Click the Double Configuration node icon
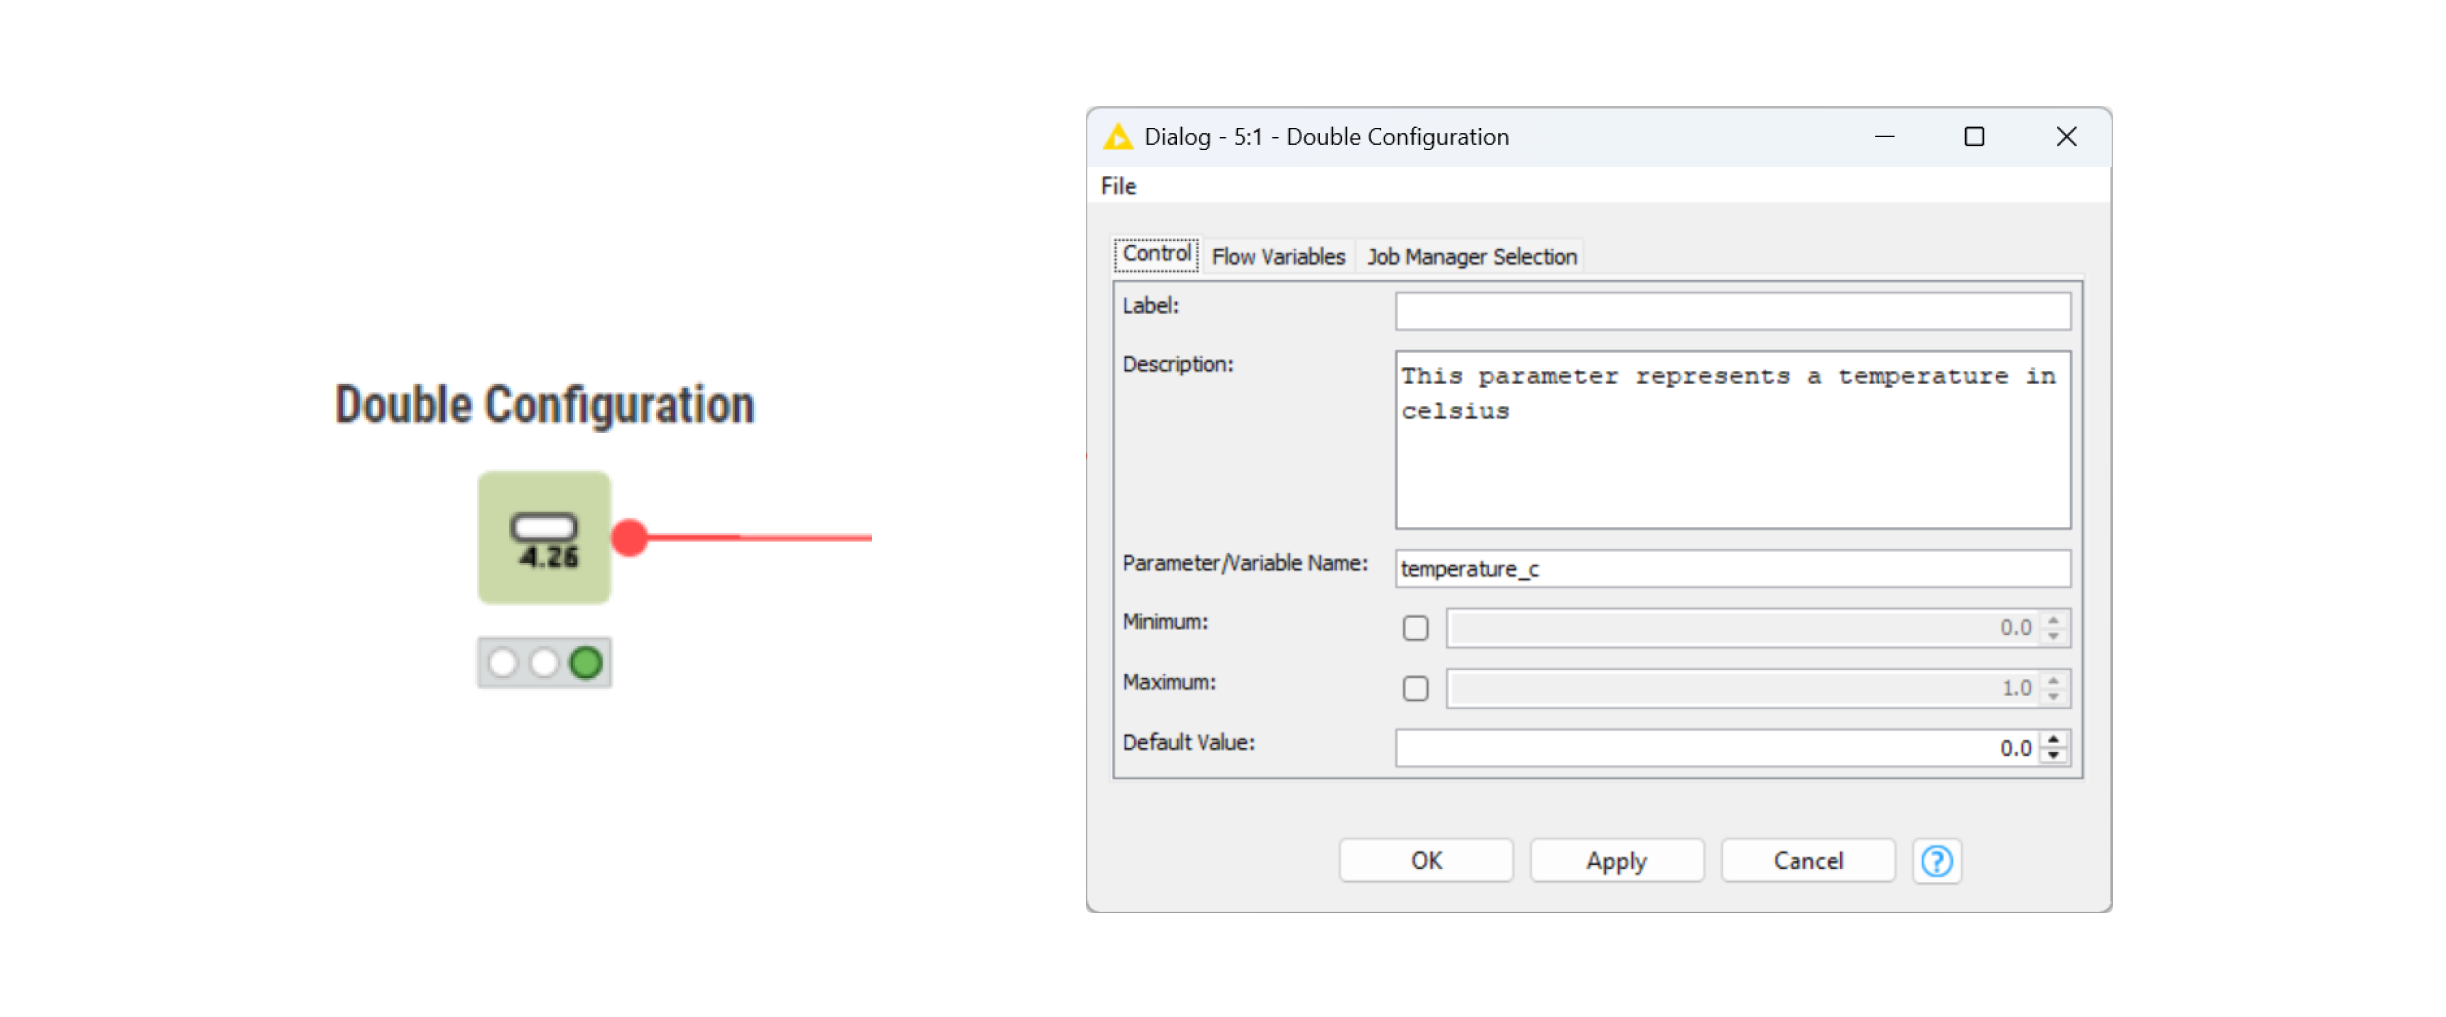The width and height of the screenshot is (2446, 1017). (544, 537)
